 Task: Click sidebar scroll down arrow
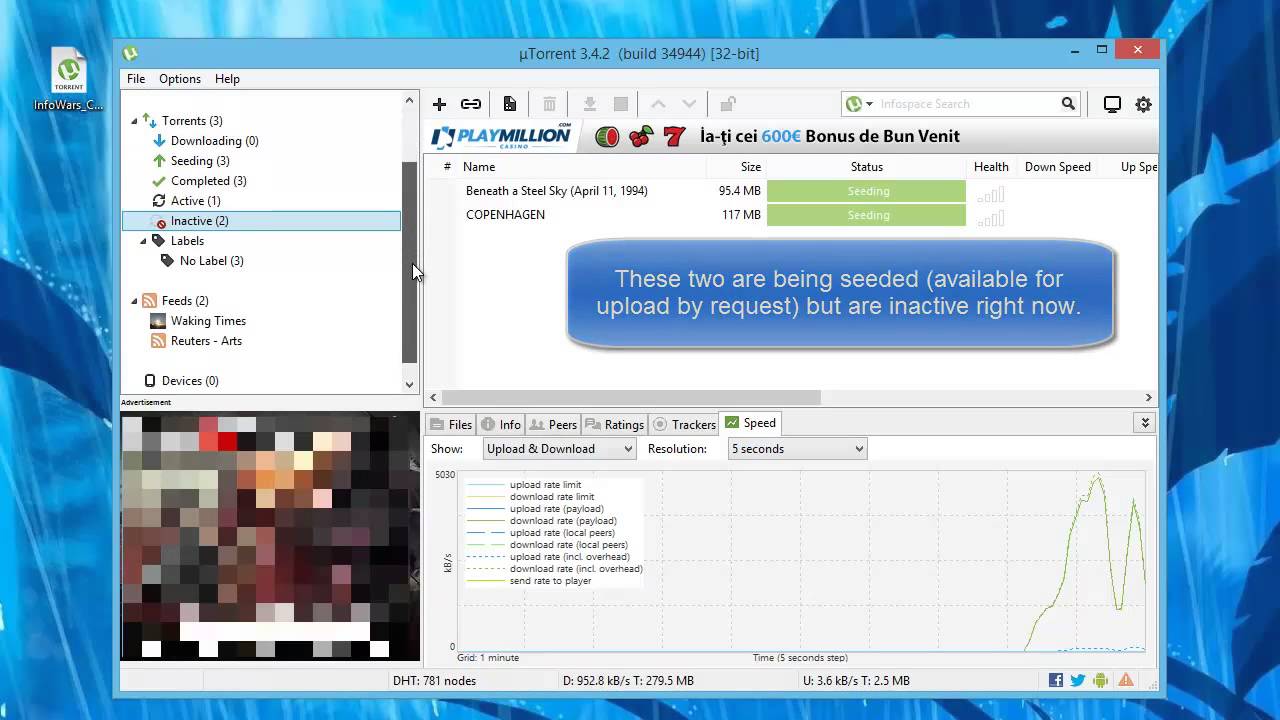[409, 384]
